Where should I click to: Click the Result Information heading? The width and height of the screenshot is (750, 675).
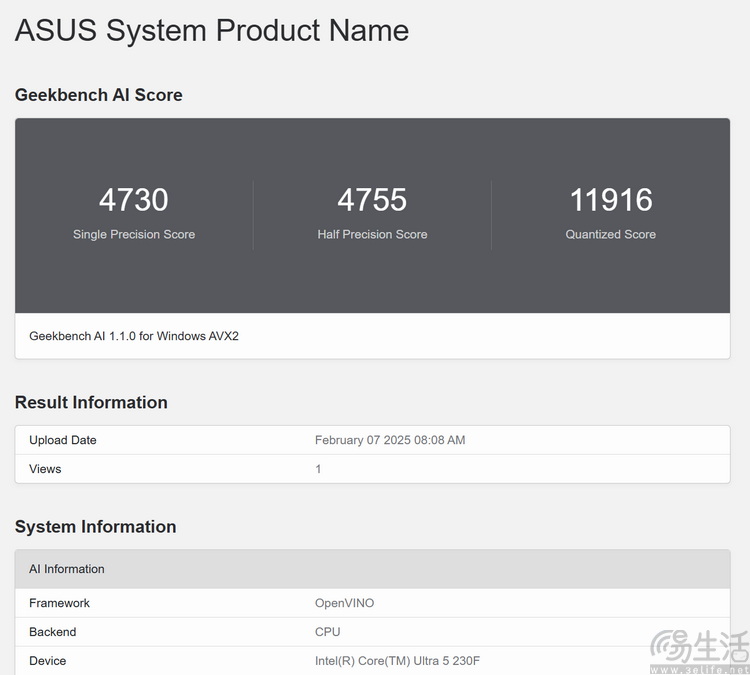pyautogui.click(x=91, y=402)
